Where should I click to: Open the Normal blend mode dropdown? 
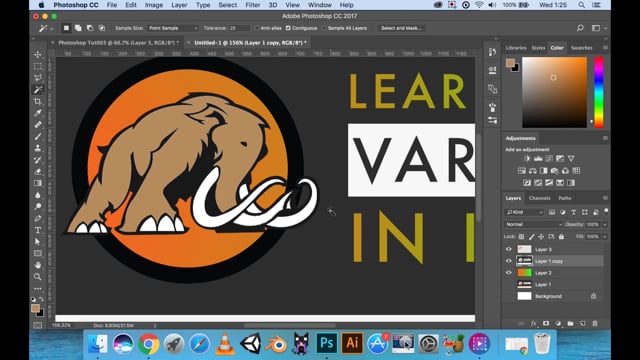(x=534, y=224)
